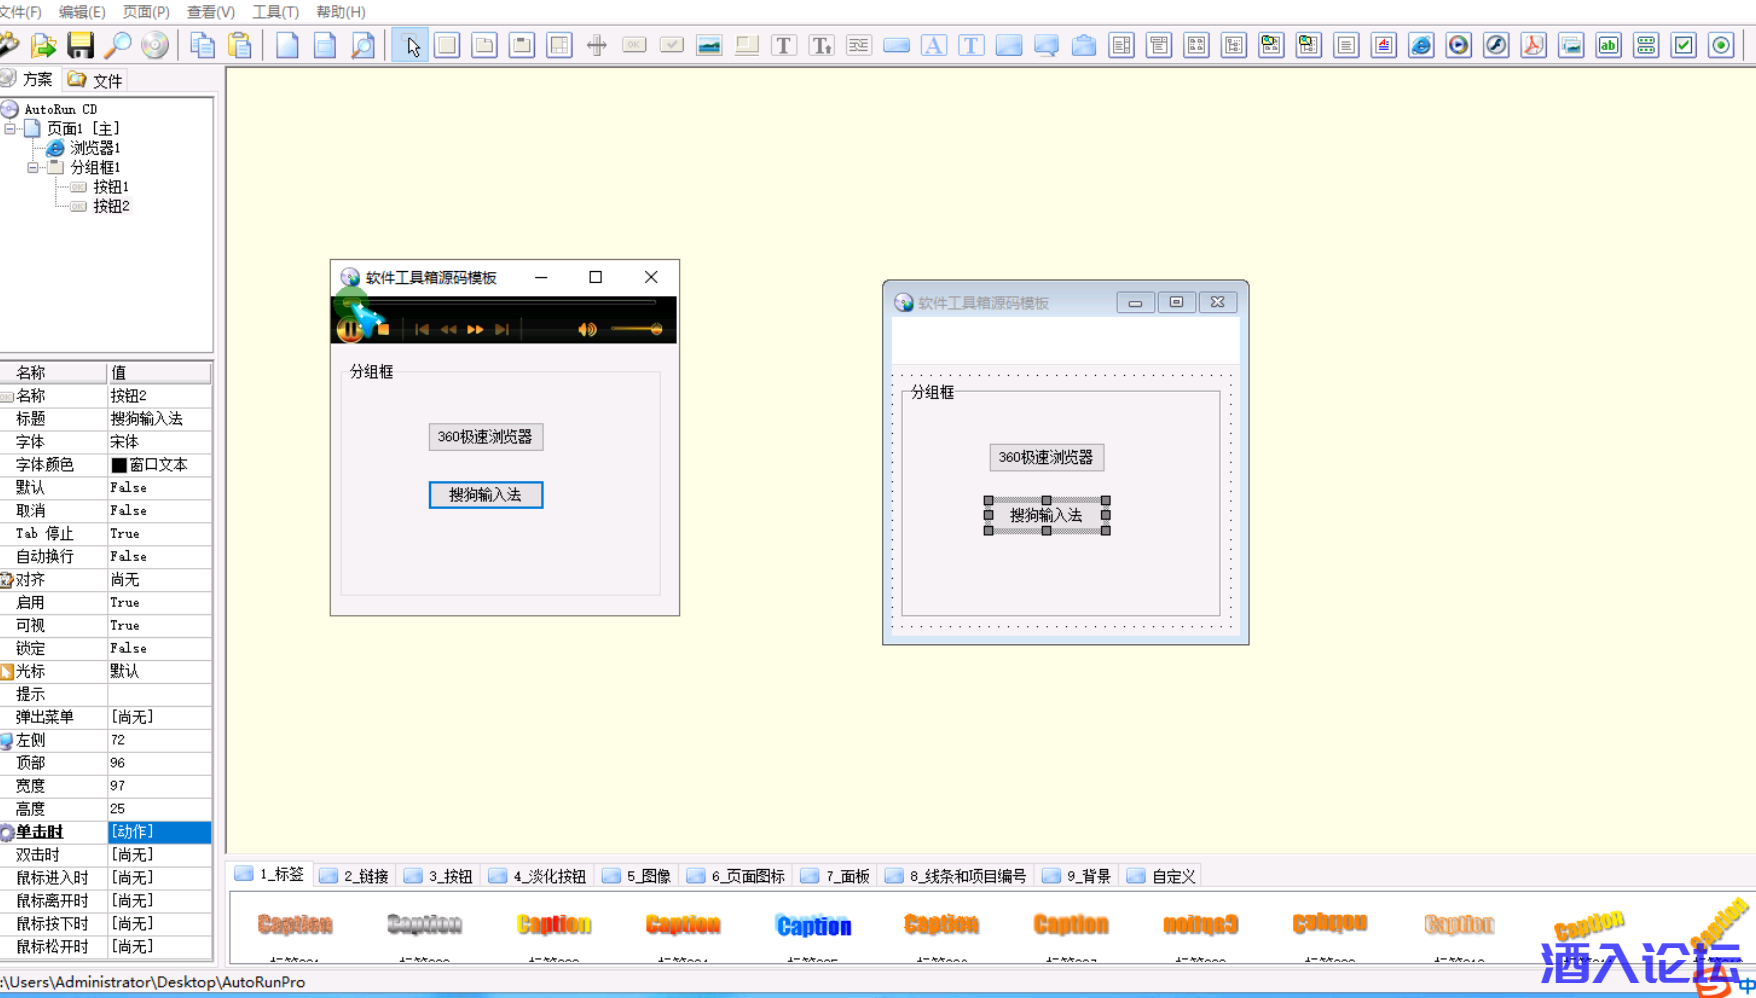Click the 搜狗输入法 button in preview window
The image size is (1756, 998).
pos(485,495)
